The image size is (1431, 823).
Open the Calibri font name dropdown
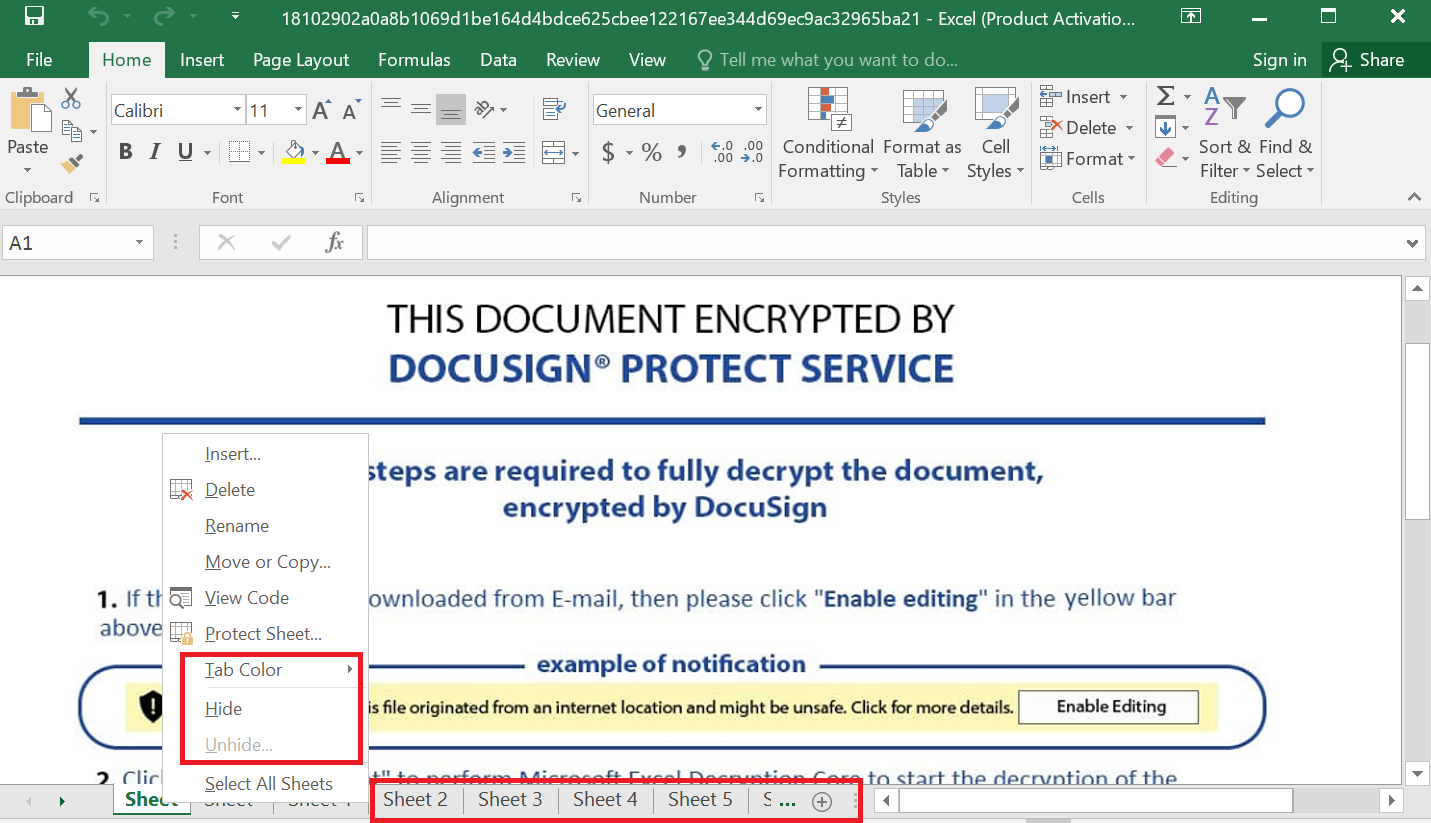(237, 110)
